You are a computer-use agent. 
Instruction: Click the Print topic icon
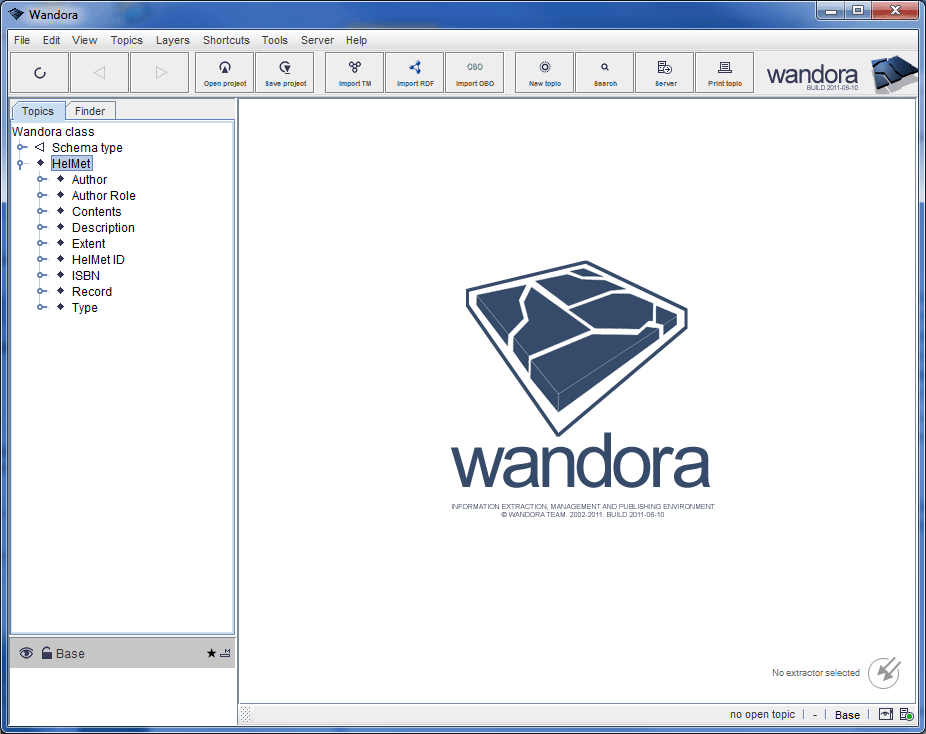tap(725, 72)
